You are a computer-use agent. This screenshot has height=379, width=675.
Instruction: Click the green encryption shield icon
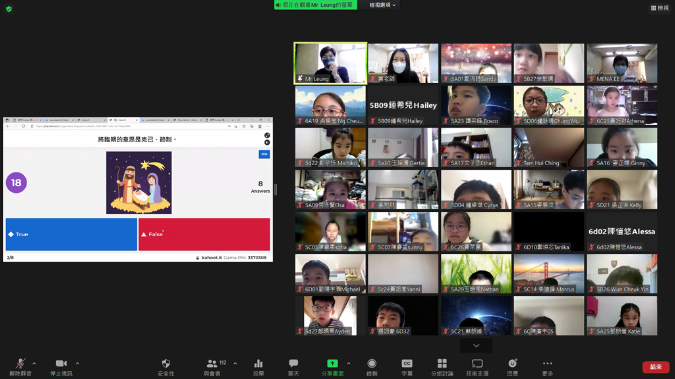pyautogui.click(x=9, y=9)
